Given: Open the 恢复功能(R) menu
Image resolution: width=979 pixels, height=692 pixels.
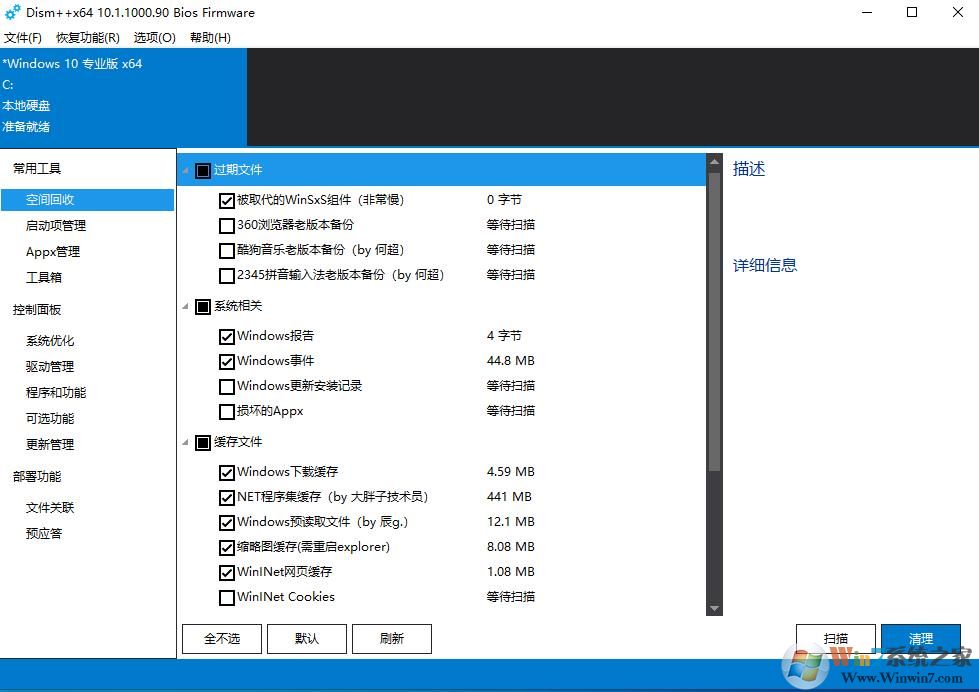Looking at the screenshot, I should [x=87, y=37].
